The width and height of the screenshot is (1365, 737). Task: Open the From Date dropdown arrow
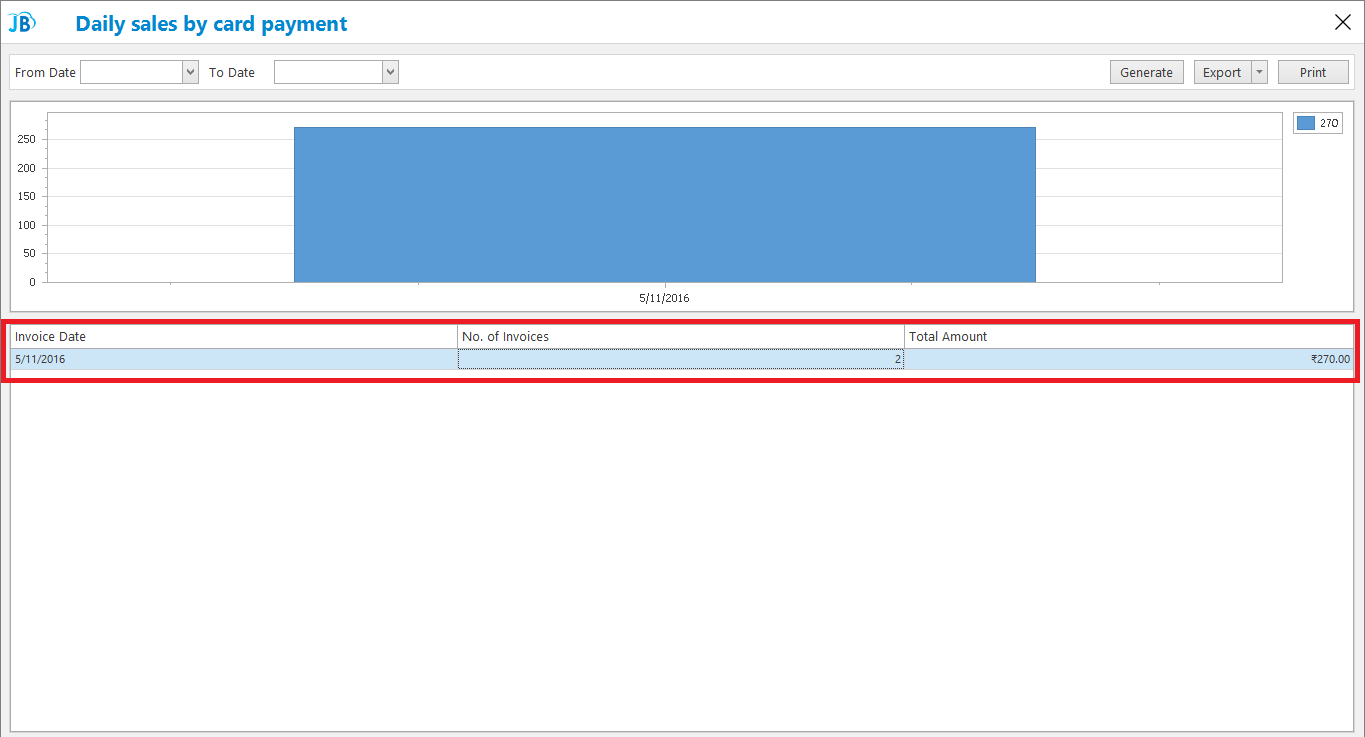190,72
